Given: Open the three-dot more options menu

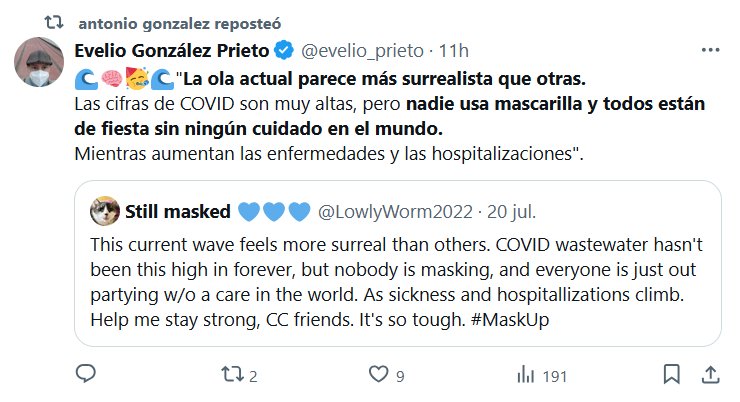Looking at the screenshot, I should (710, 50).
